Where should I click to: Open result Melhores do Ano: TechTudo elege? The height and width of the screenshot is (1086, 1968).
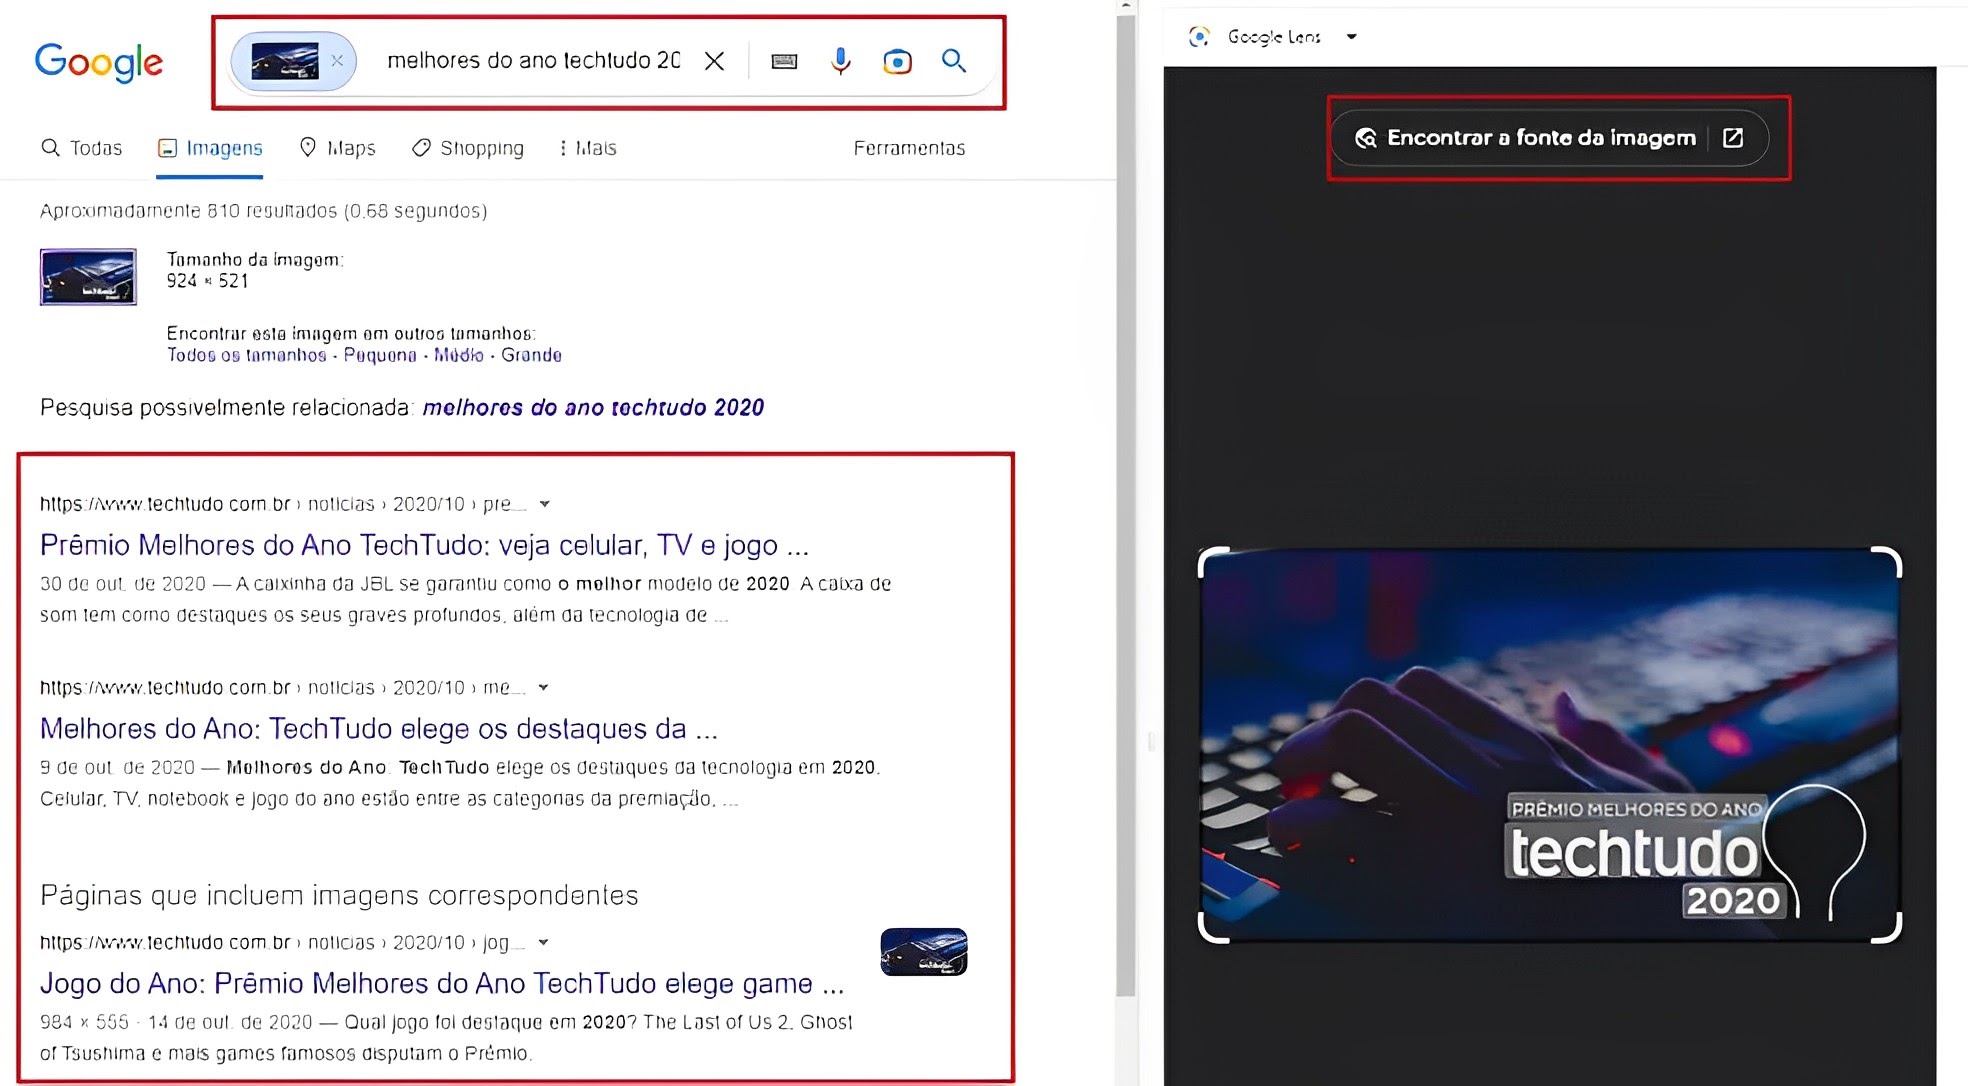(378, 729)
